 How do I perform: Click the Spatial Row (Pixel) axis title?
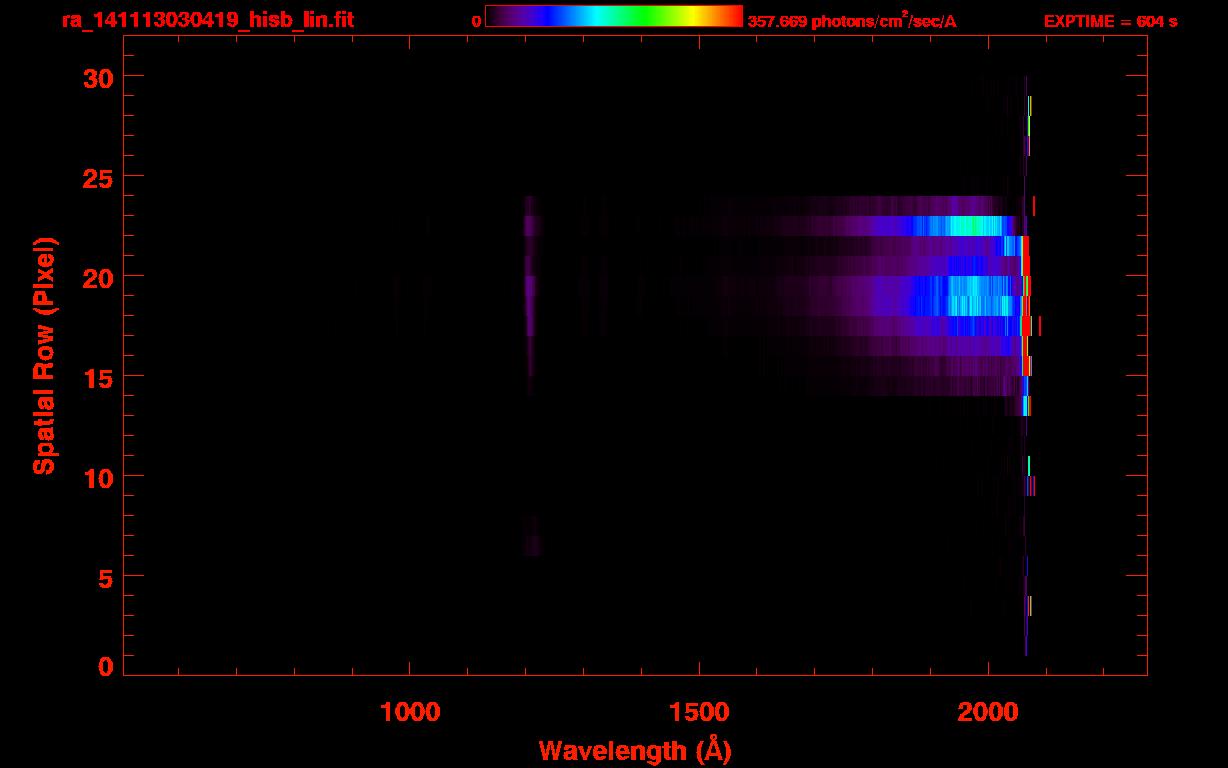pos(44,356)
